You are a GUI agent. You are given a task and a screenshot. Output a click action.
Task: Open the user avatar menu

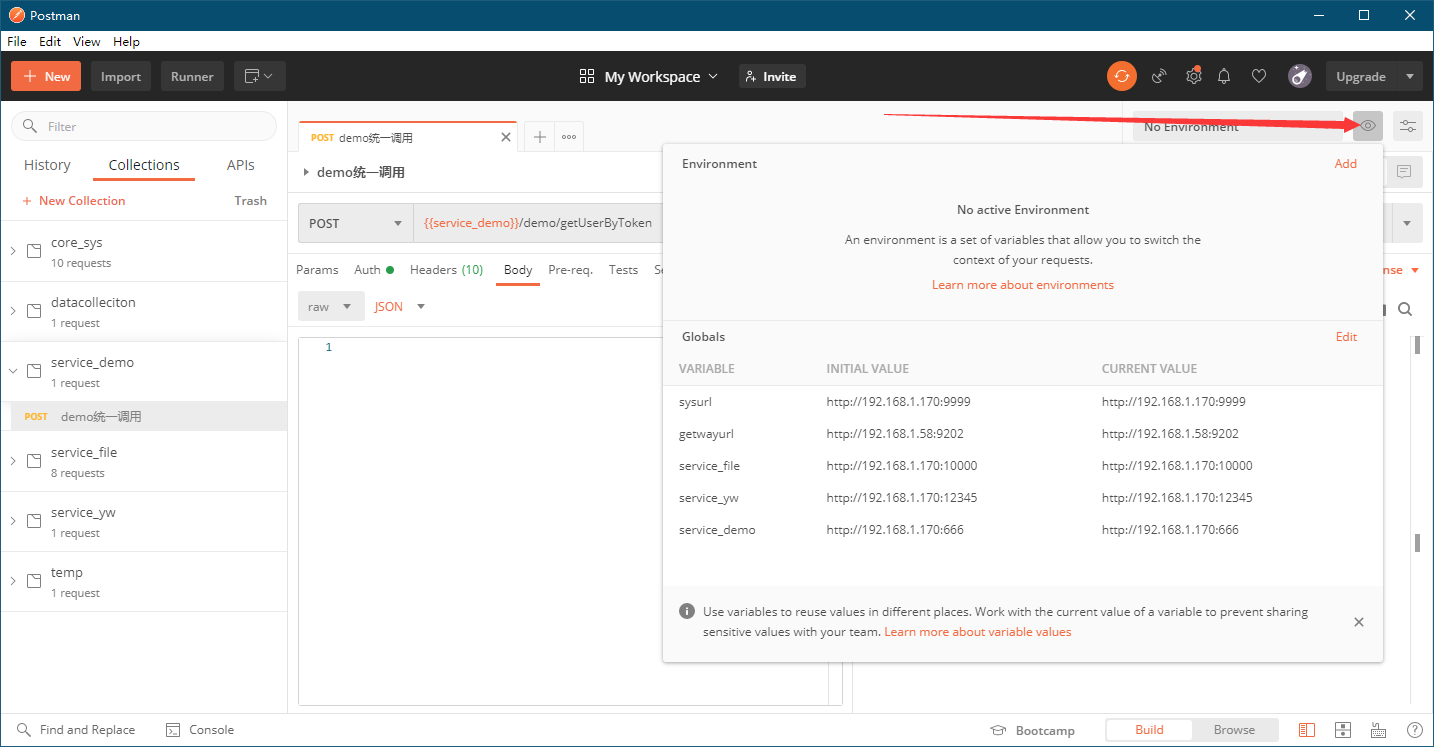click(x=1299, y=76)
